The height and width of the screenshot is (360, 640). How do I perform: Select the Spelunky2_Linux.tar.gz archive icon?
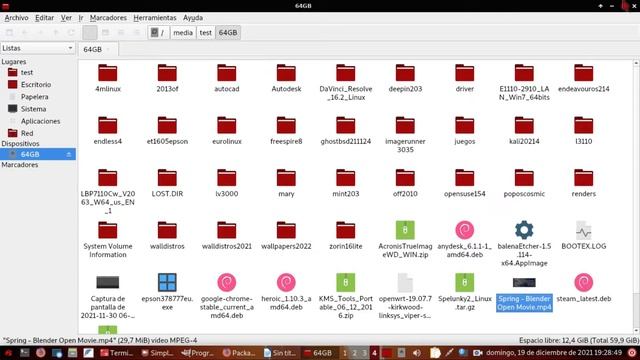464,282
